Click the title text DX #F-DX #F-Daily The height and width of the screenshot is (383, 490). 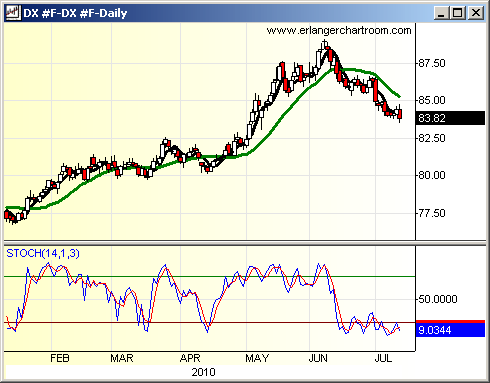point(75,13)
